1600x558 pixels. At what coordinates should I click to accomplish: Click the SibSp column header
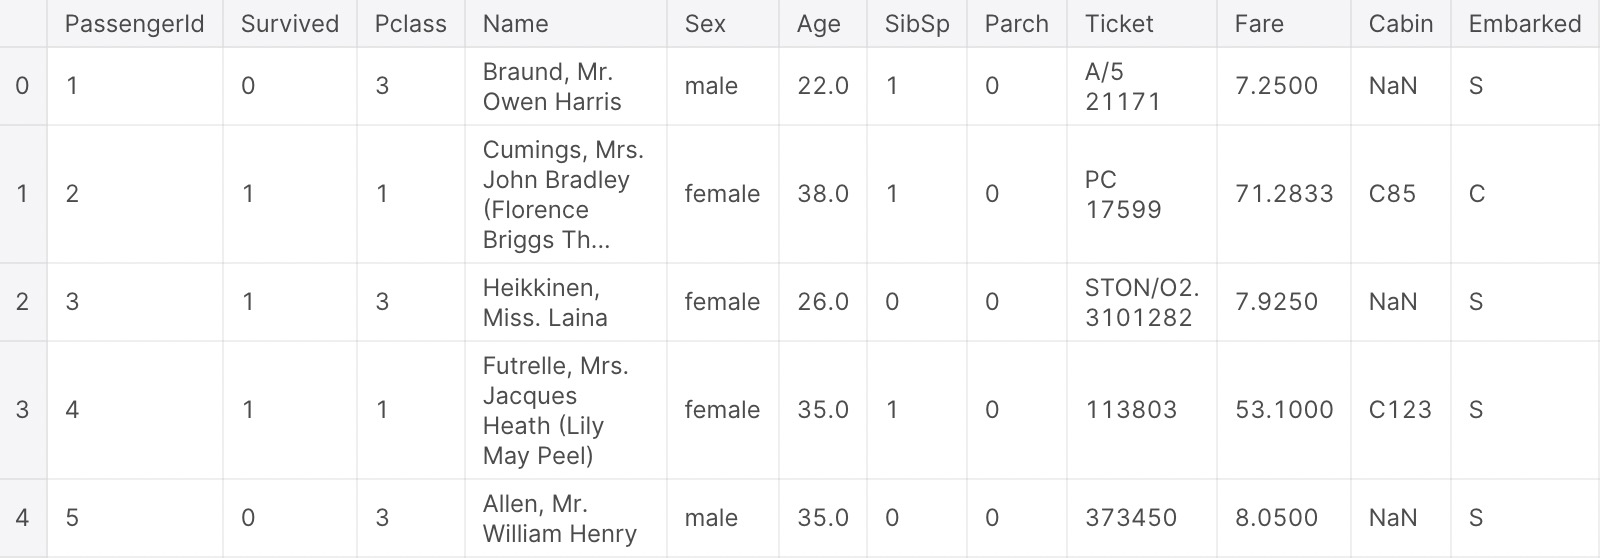coord(917,24)
